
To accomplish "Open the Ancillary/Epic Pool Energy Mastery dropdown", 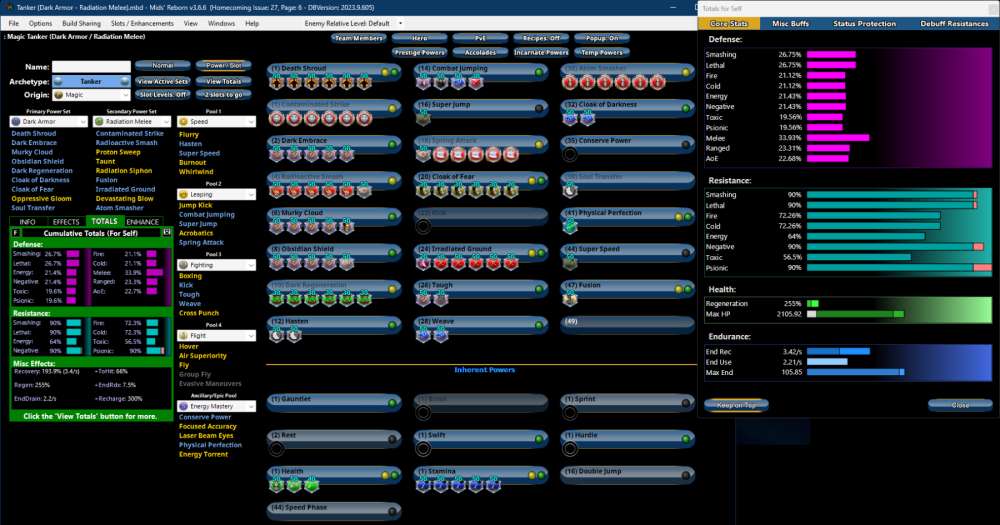I will click(x=216, y=406).
